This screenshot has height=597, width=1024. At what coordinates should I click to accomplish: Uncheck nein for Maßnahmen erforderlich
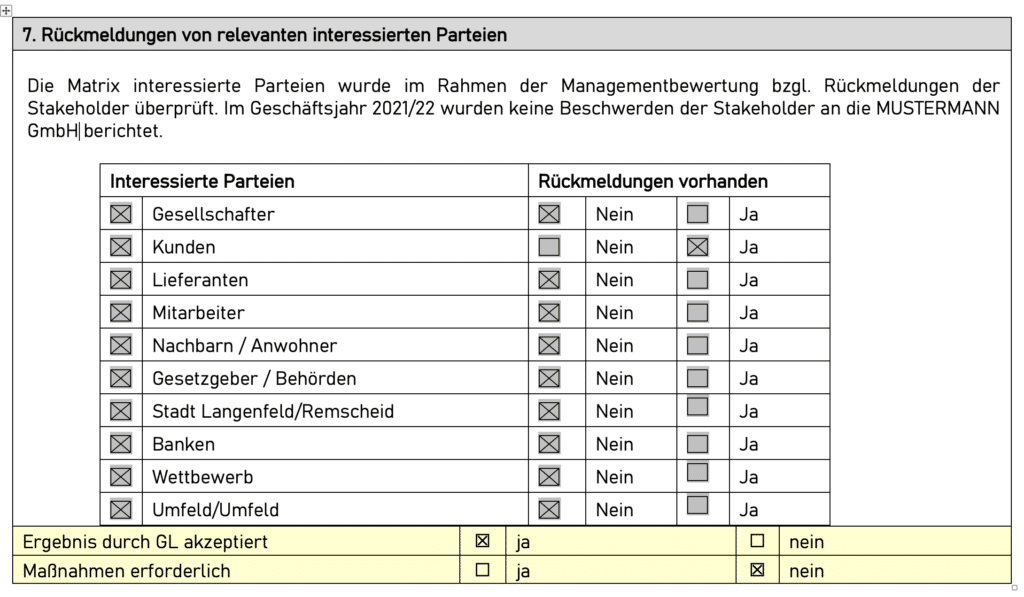(x=757, y=570)
